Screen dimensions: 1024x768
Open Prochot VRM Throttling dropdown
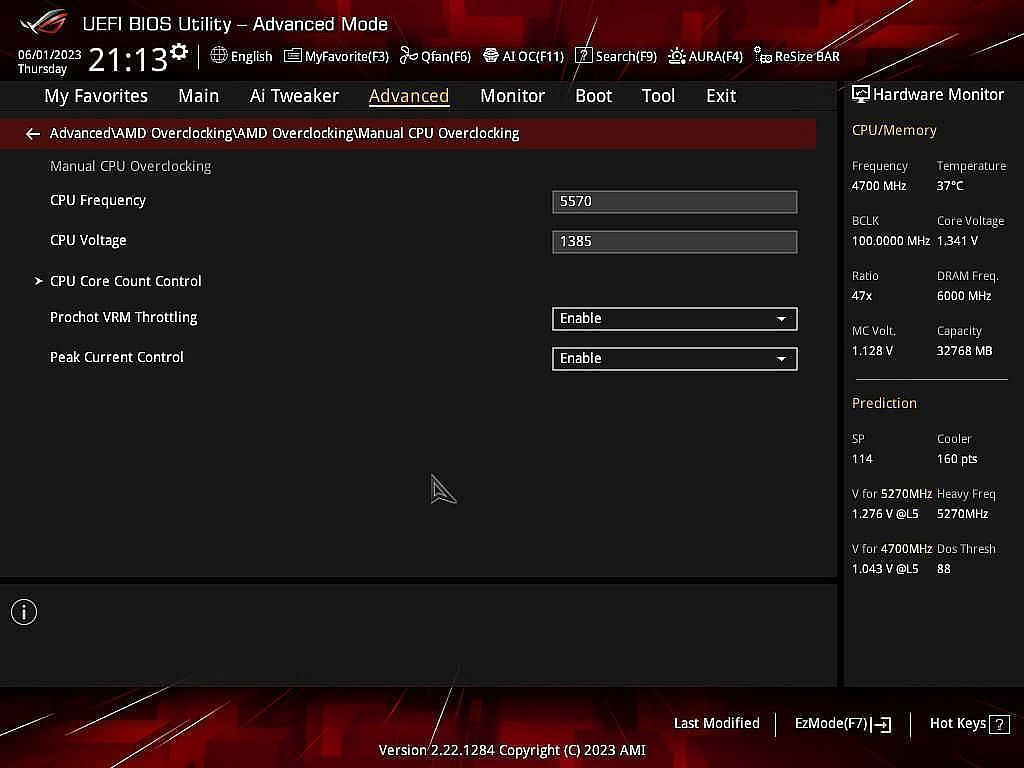[675, 319]
